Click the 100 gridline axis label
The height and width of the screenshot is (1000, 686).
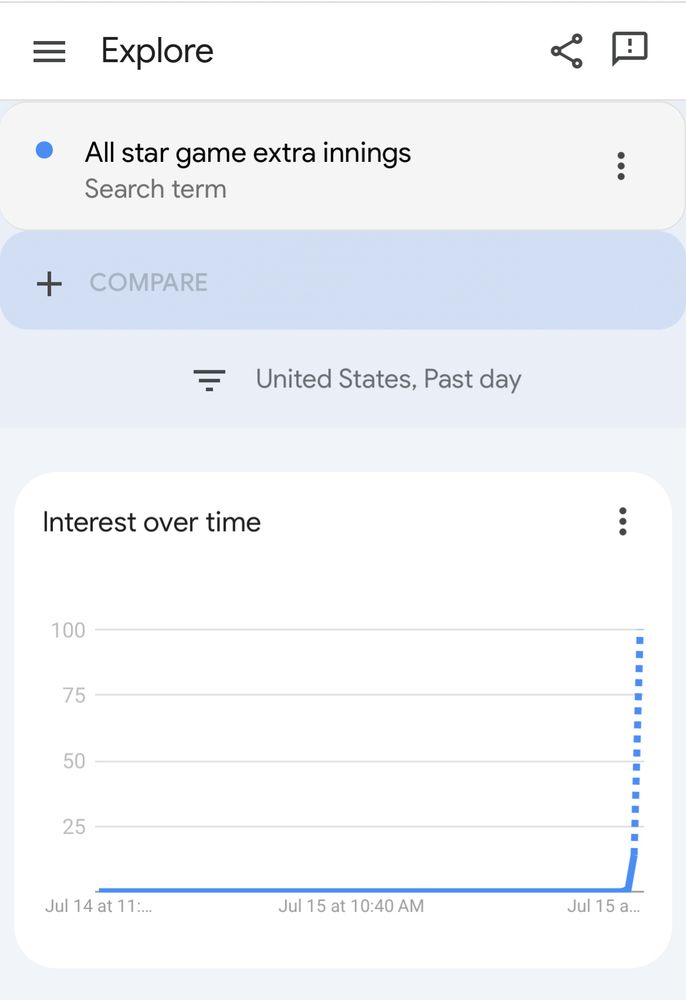point(68,630)
